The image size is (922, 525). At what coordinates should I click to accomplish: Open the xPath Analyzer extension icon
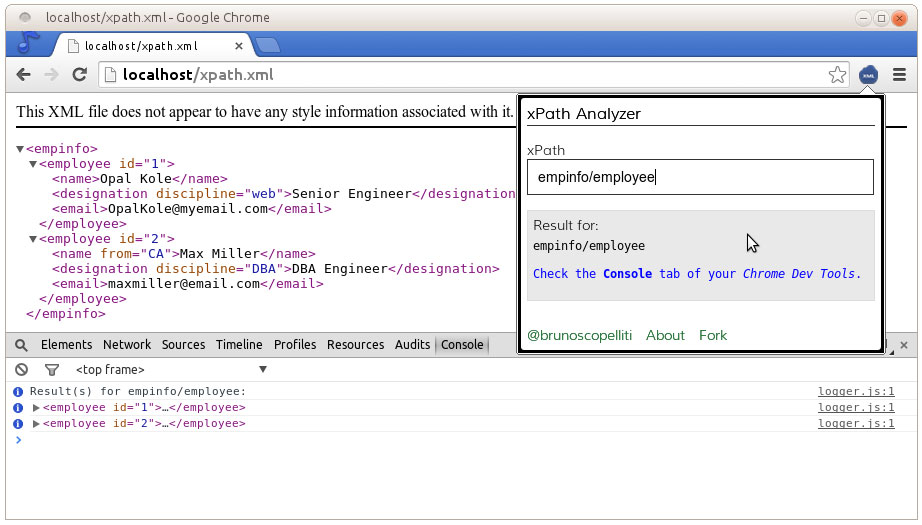point(868,75)
